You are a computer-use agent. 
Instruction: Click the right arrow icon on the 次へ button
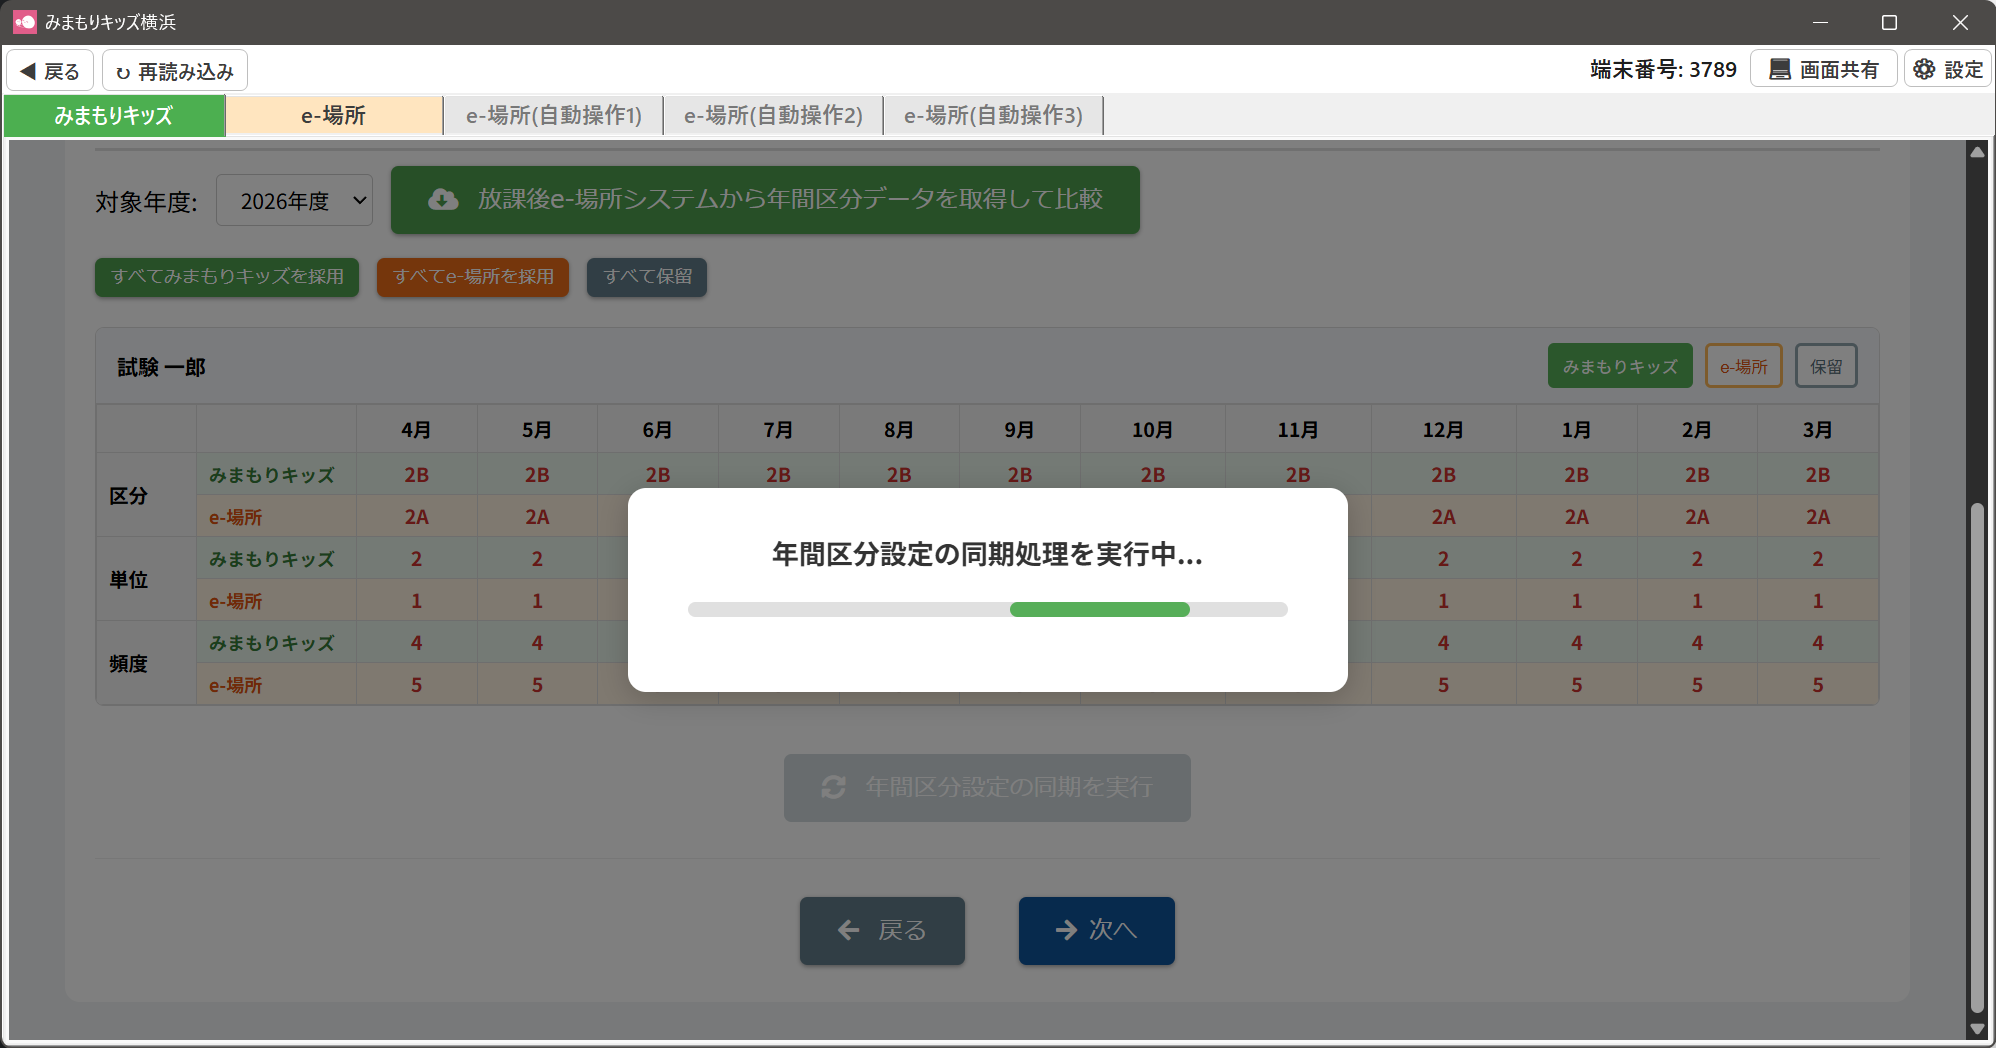point(1066,930)
